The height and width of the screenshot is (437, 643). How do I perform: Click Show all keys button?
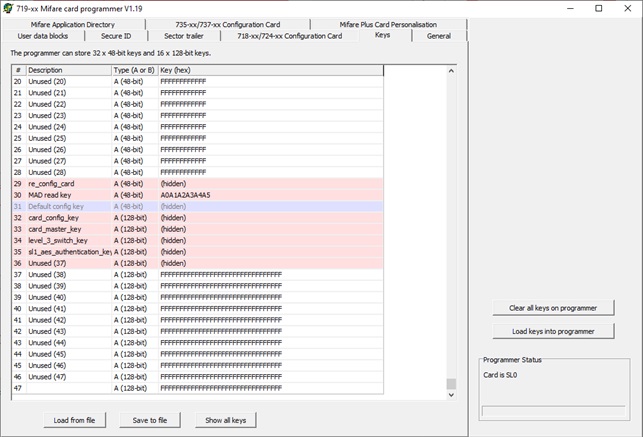point(226,420)
